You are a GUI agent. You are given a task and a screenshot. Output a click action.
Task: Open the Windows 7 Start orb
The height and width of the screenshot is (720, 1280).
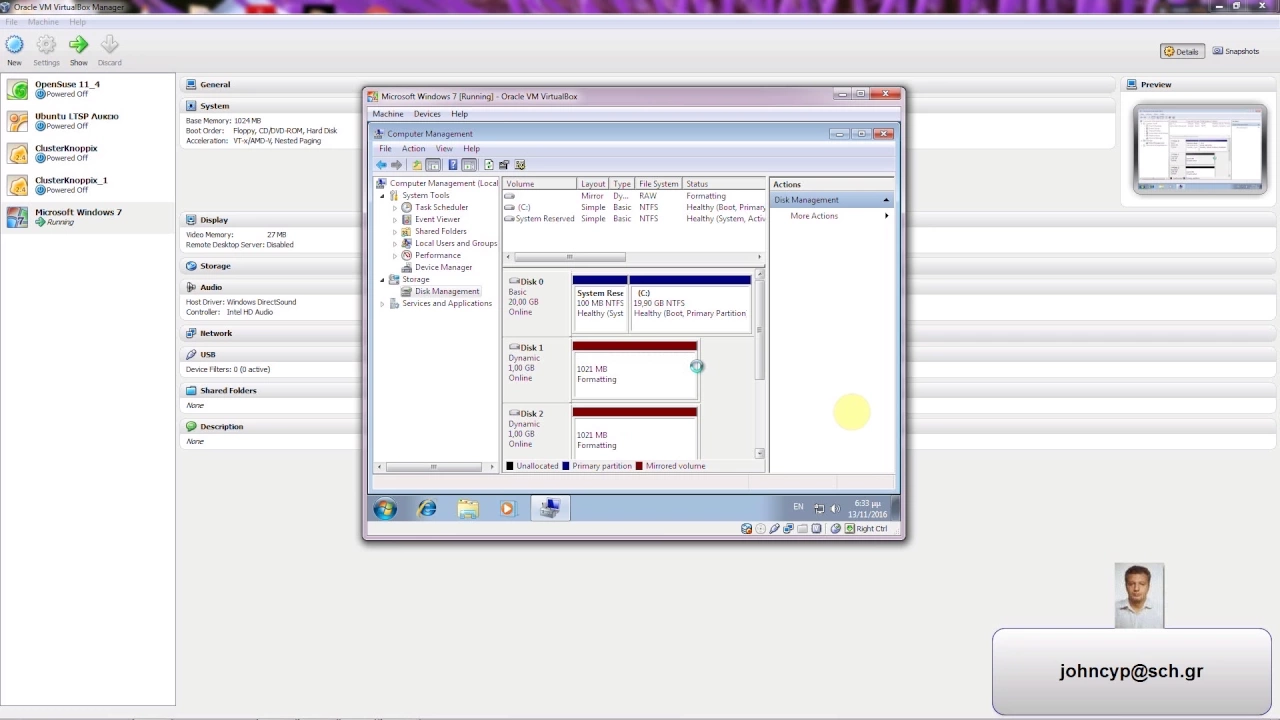pyautogui.click(x=385, y=509)
